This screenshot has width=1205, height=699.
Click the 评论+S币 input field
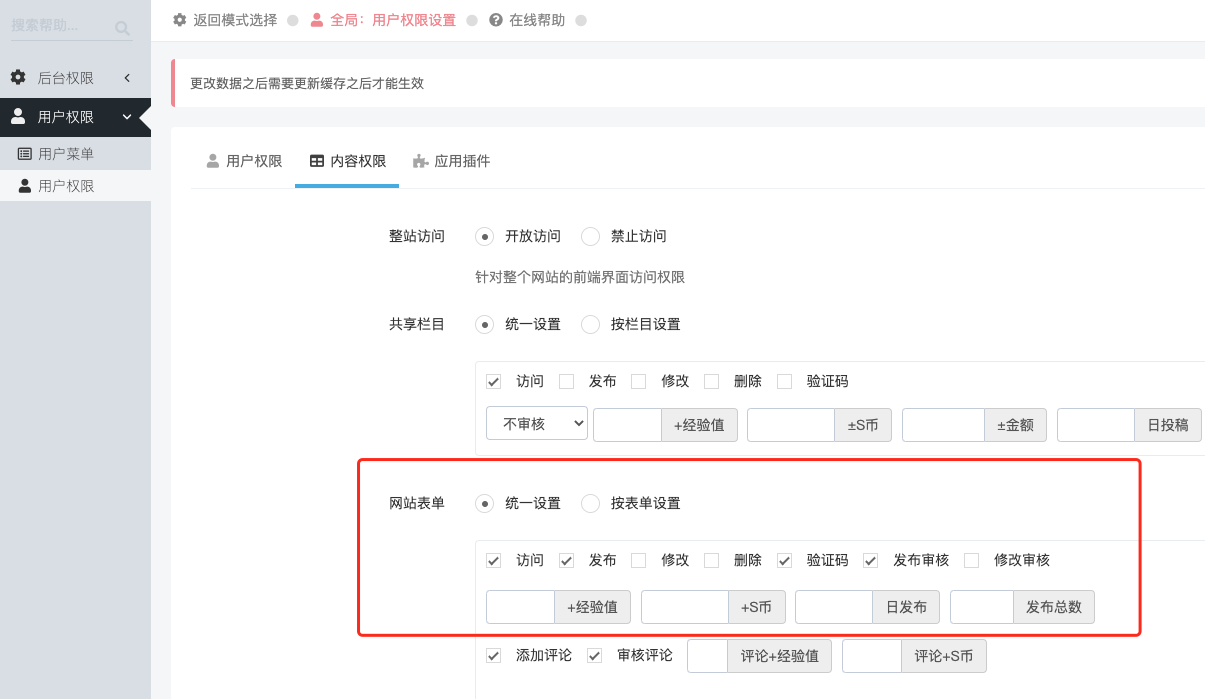coord(872,656)
